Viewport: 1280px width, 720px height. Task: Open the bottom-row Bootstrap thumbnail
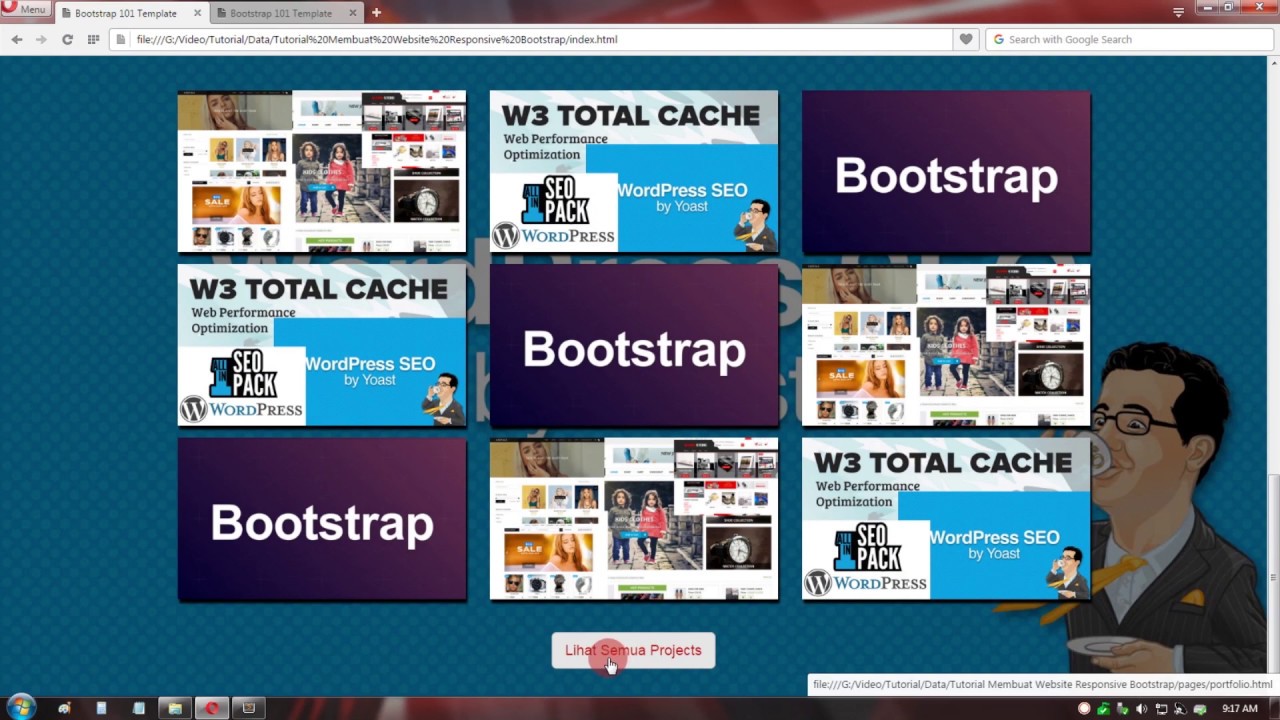[x=322, y=519]
